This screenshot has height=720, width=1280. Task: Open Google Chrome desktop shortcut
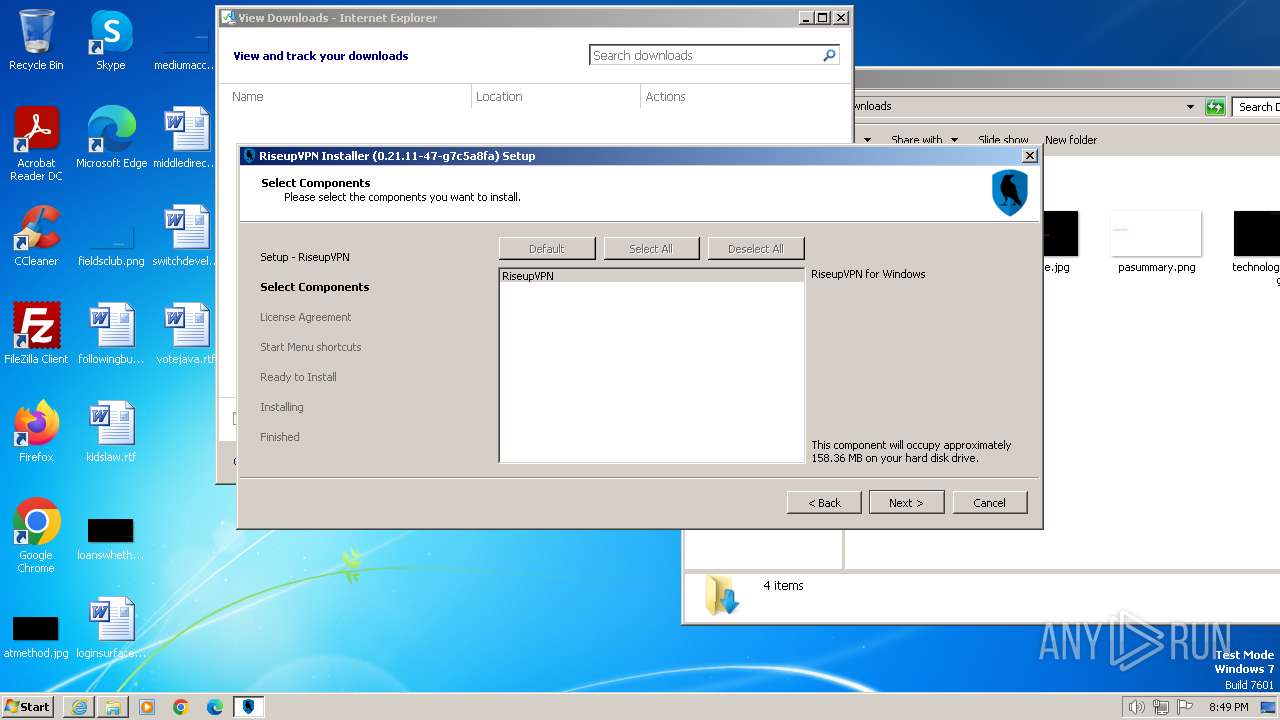36,536
